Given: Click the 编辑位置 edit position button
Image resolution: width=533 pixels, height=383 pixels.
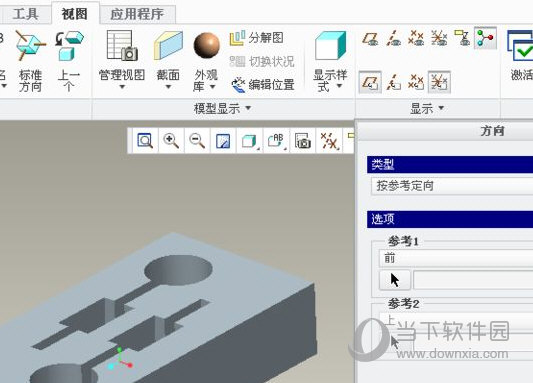Looking at the screenshot, I should [262, 85].
